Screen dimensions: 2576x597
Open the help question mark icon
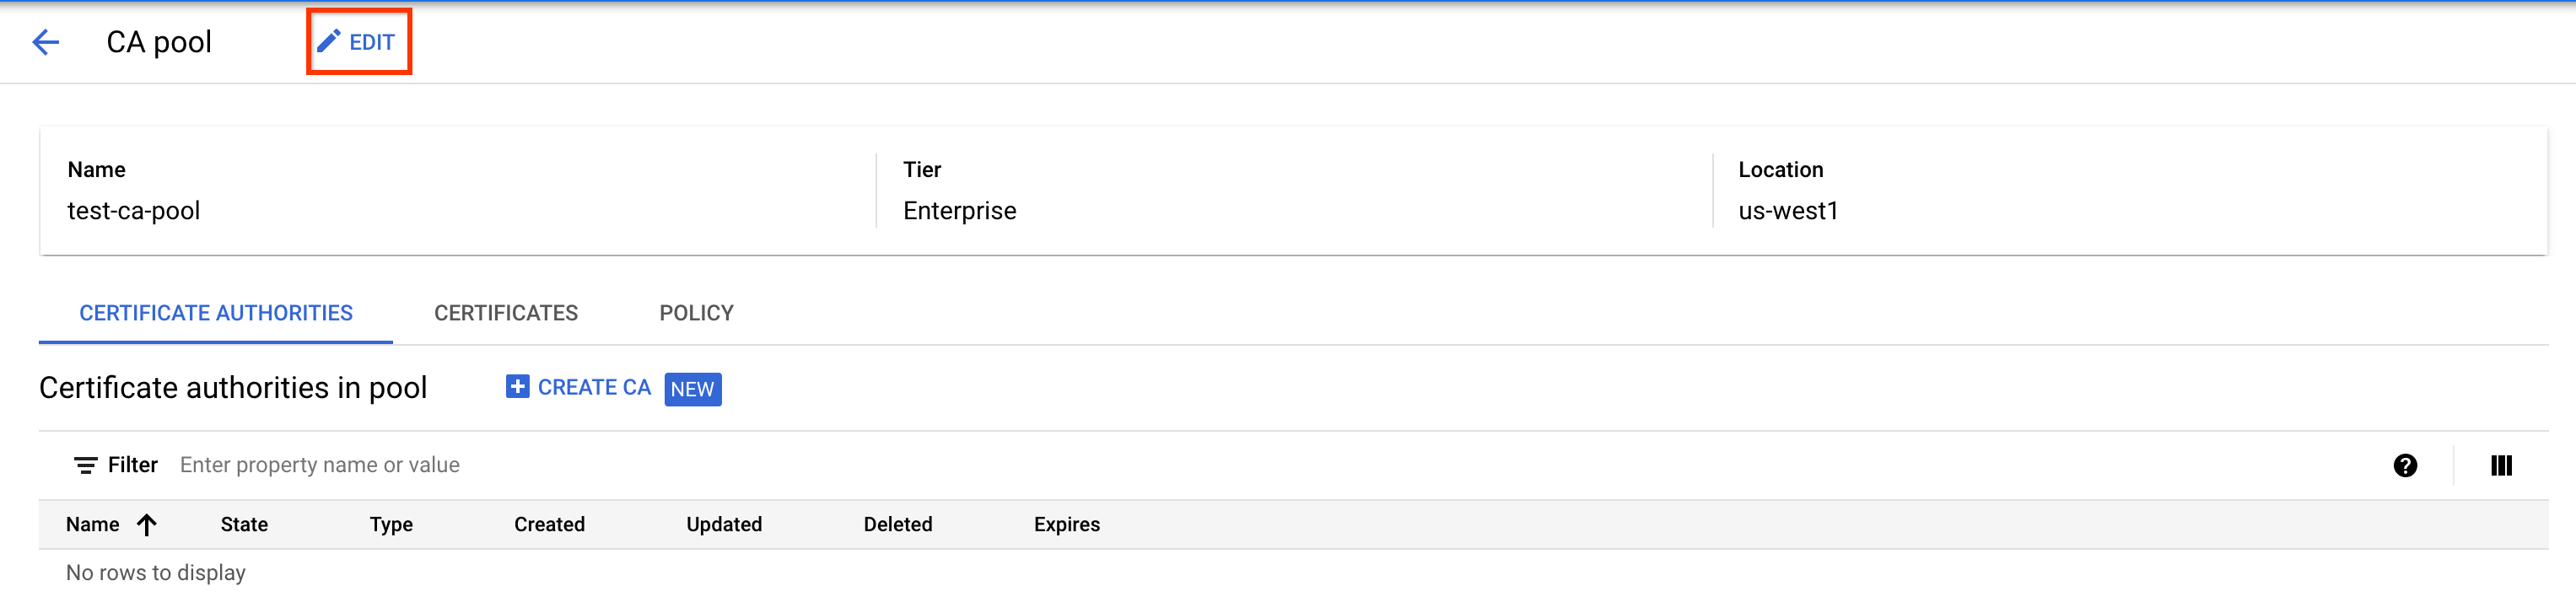(2405, 465)
